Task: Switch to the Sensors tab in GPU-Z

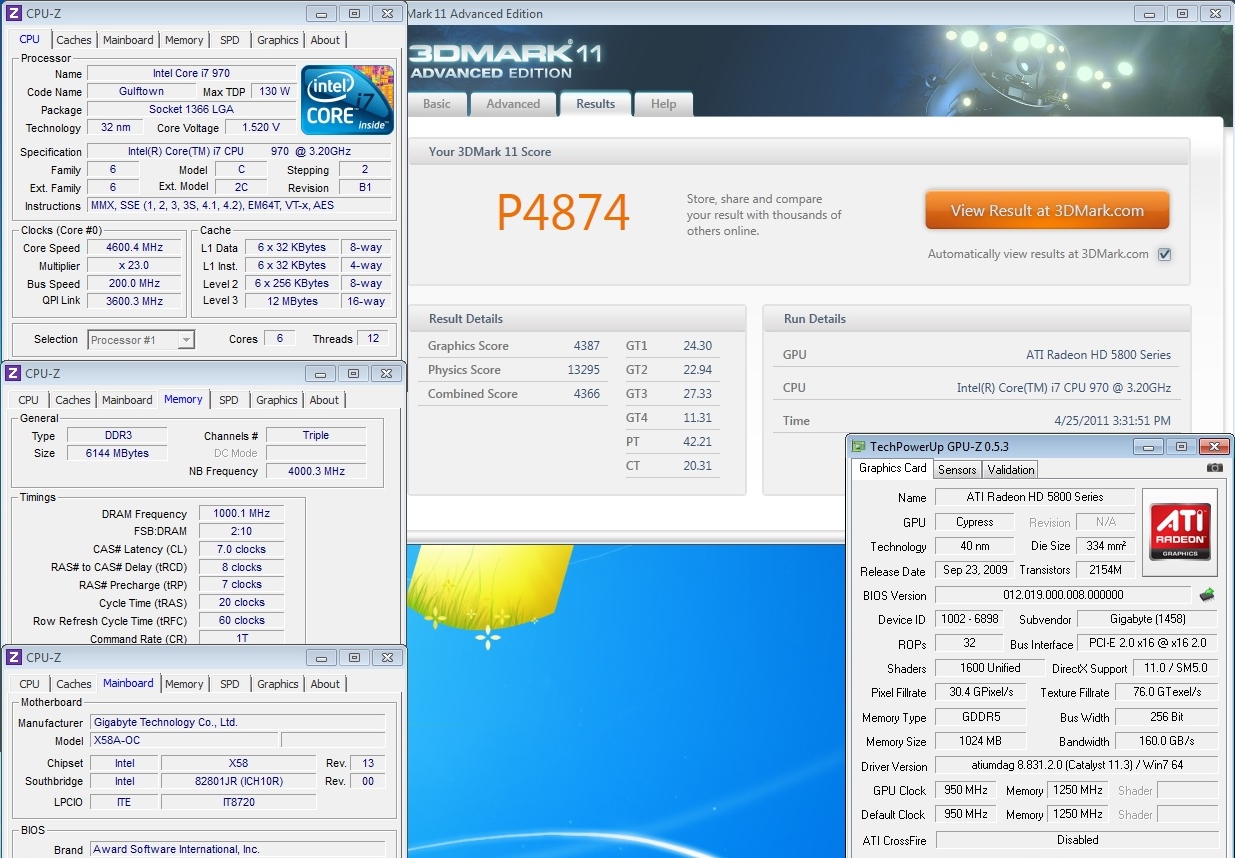Action: pos(957,469)
